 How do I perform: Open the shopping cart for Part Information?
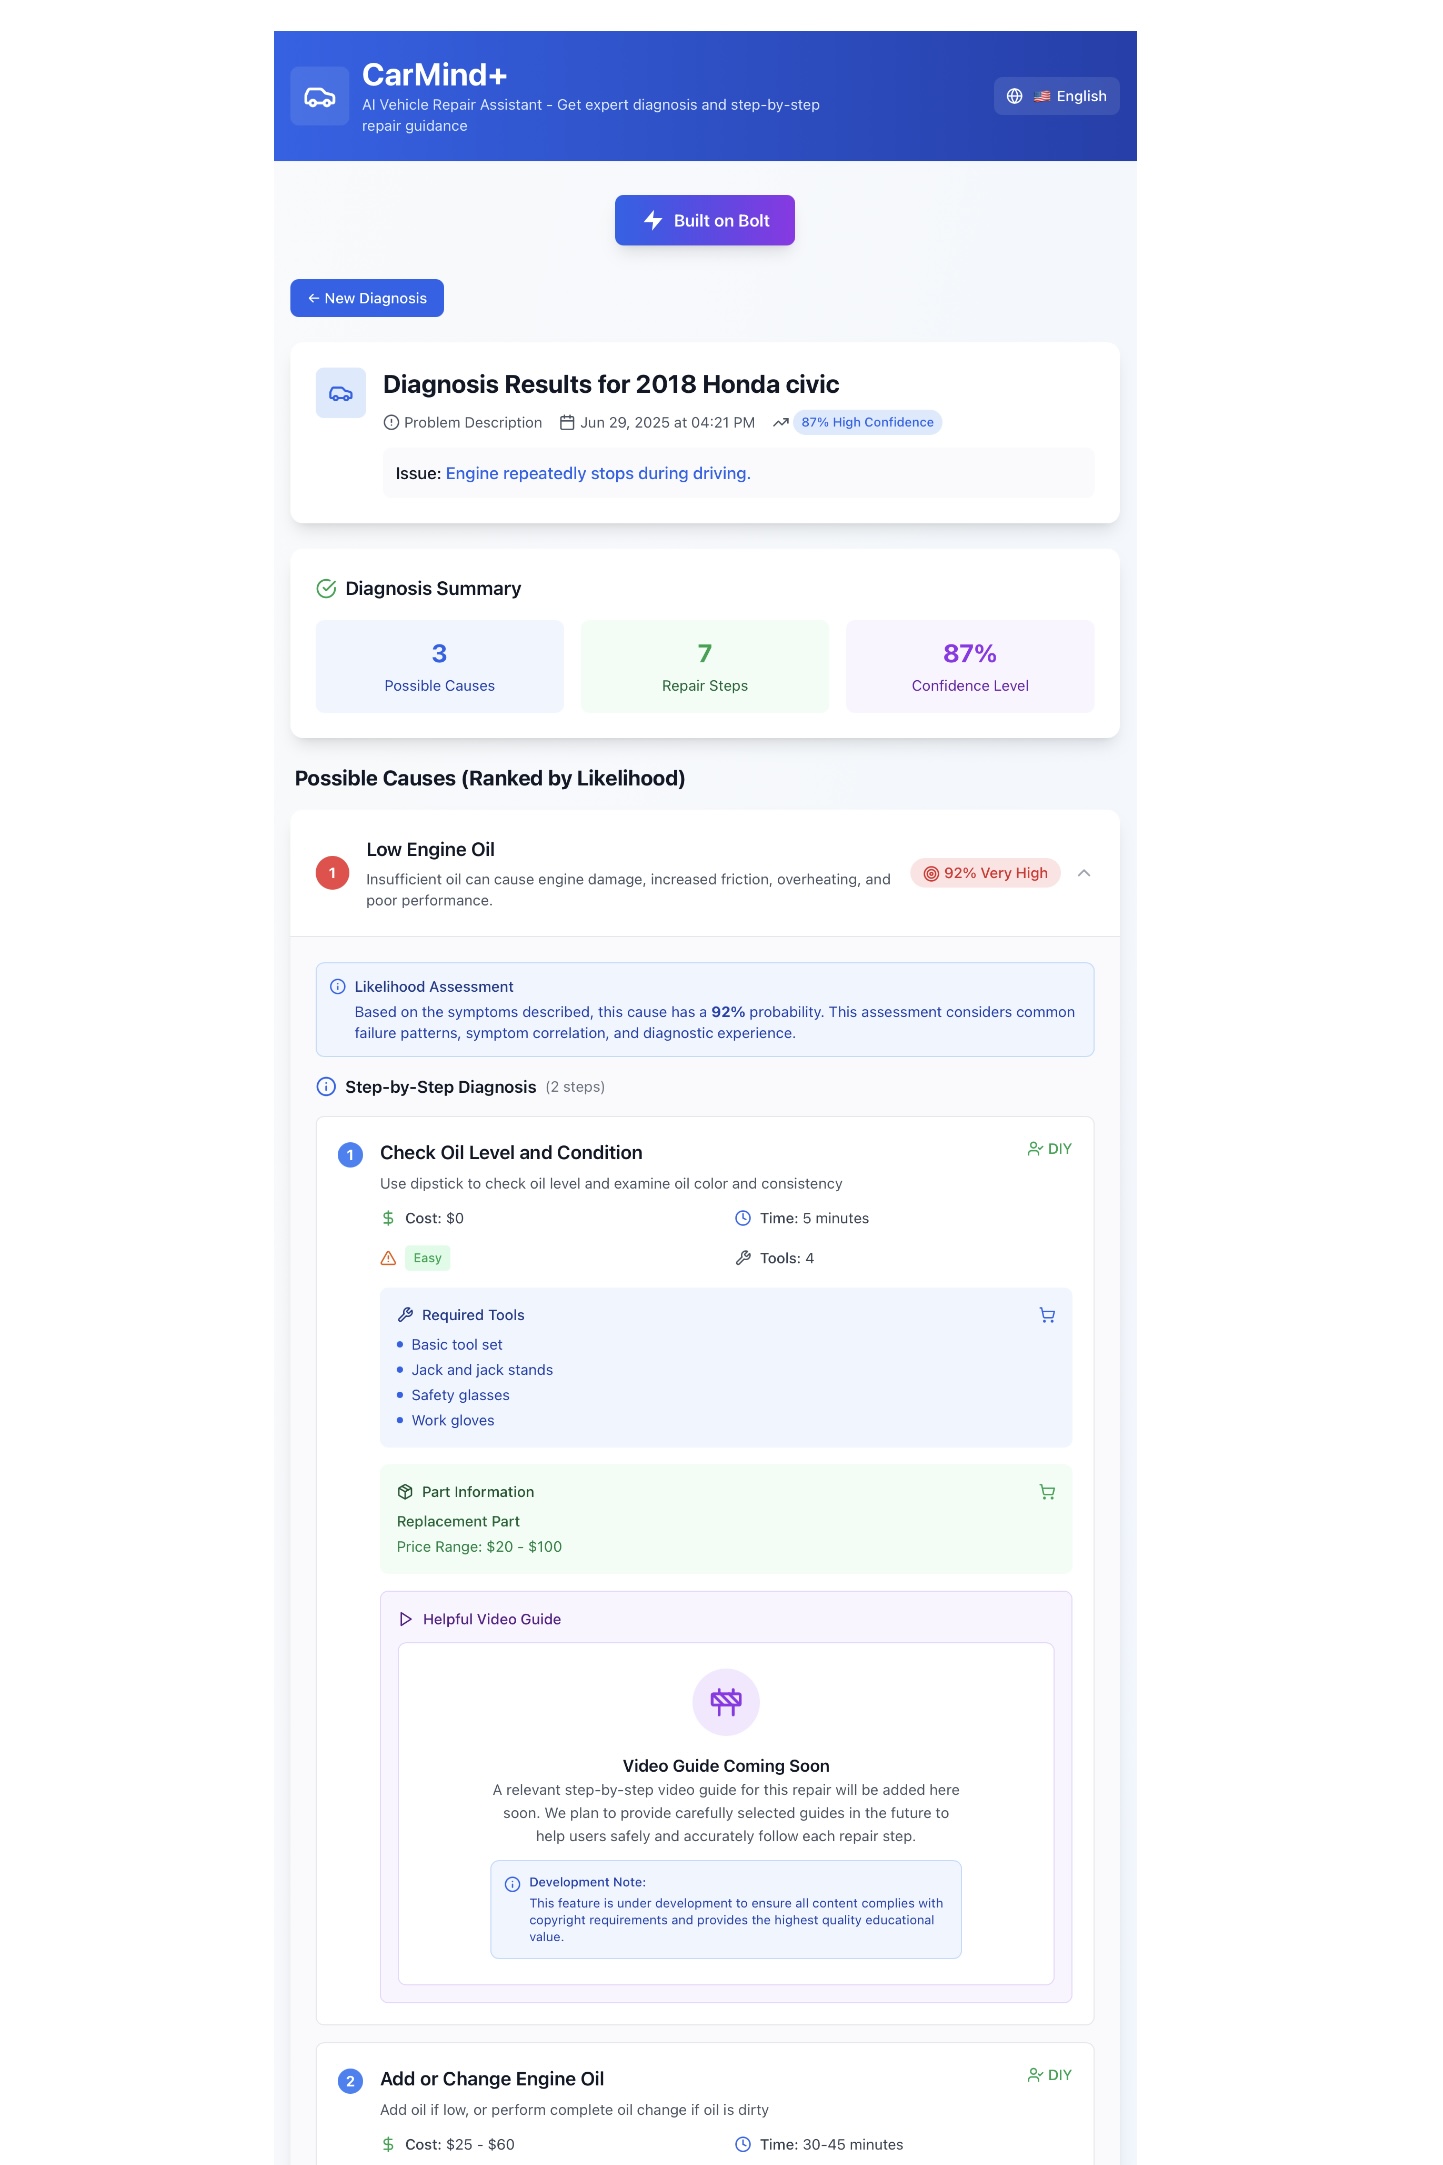tap(1047, 1492)
